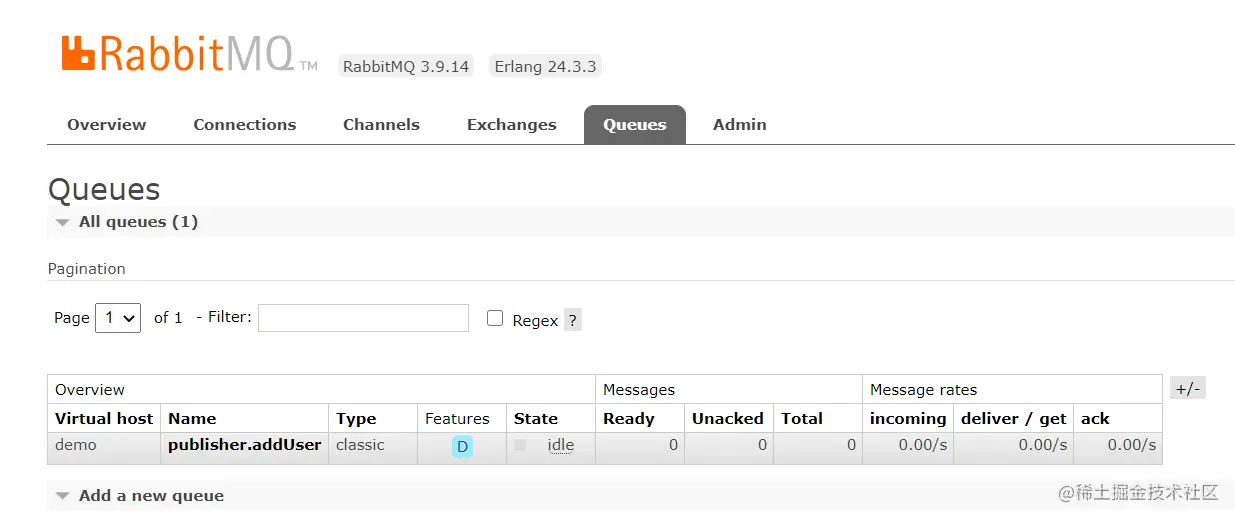Click the +/- column selector button
The height and width of the screenshot is (519, 1235).
pyautogui.click(x=1188, y=389)
